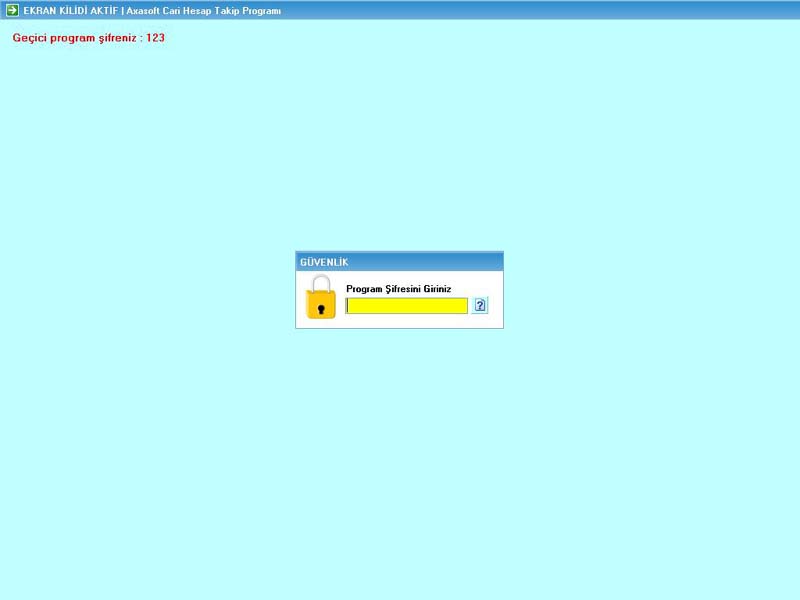Screen dimensions: 800x600
Task: Click the yellow program password input field
Action: (407, 306)
